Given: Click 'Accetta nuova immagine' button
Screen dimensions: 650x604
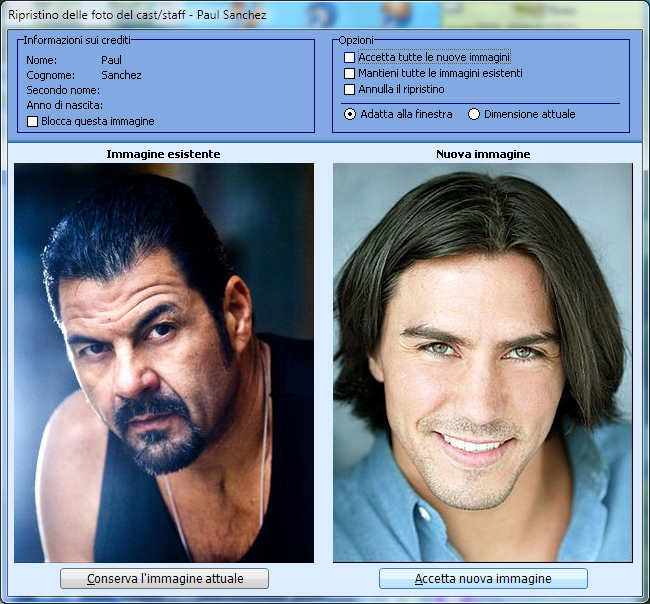Looking at the screenshot, I should tap(483, 578).
